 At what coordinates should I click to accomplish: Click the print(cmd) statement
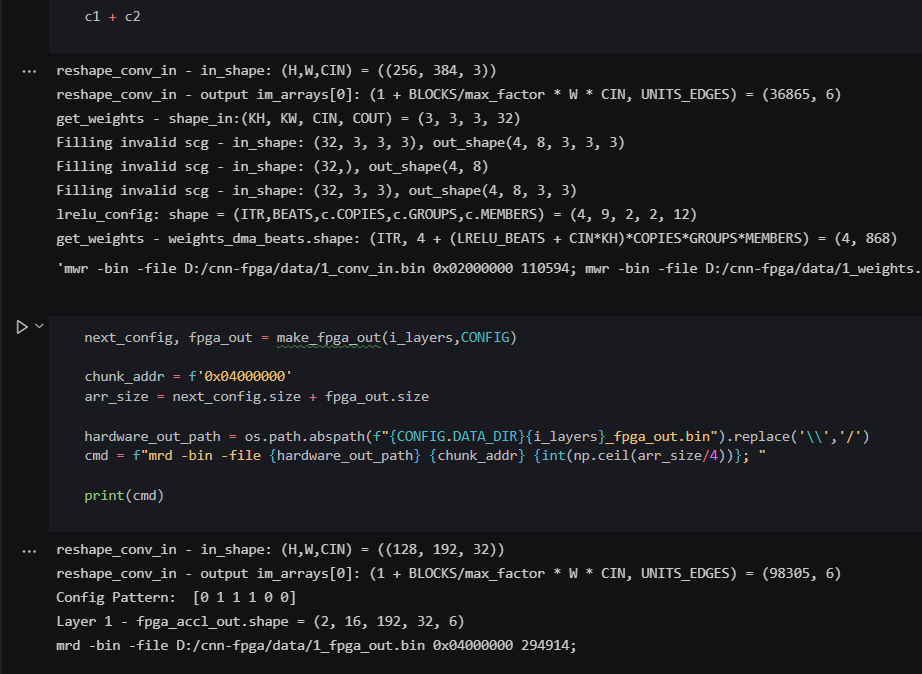[124, 494]
